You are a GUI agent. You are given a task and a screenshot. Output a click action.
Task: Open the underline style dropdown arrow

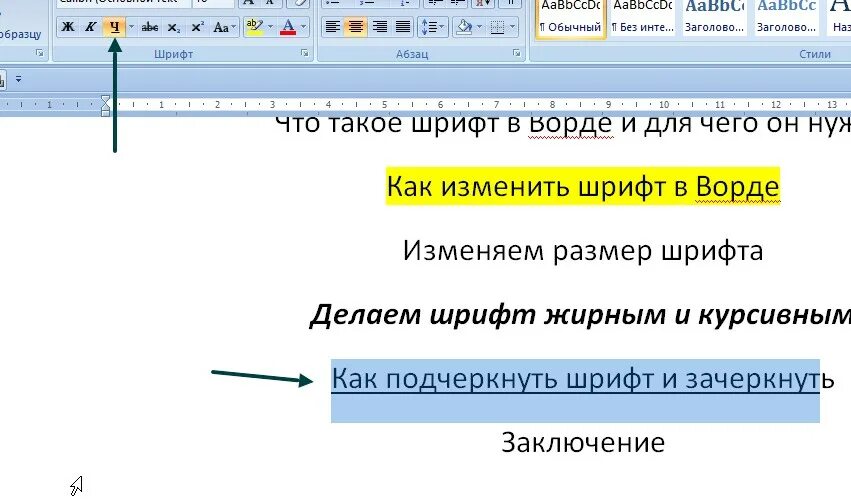pos(131,27)
